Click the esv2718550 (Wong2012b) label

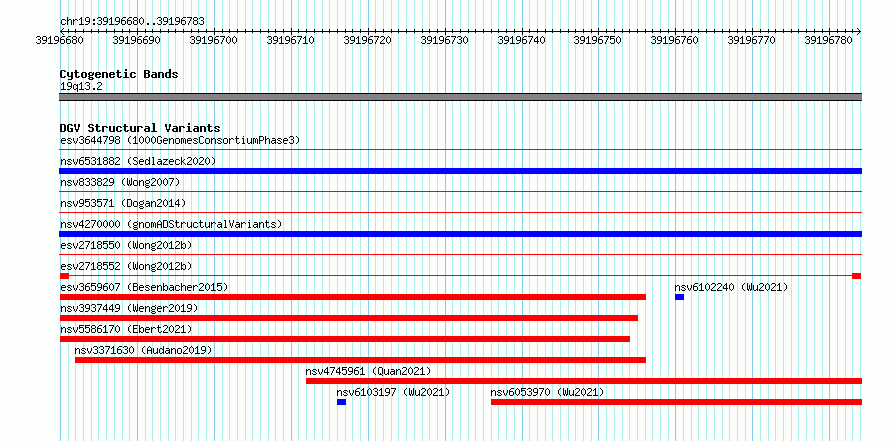click(126, 245)
